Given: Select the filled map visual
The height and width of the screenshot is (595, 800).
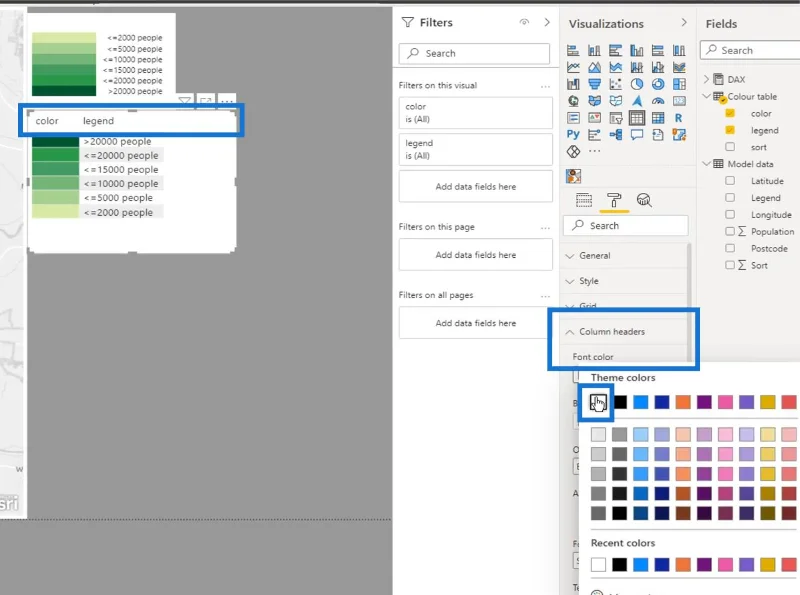Looking at the screenshot, I should (x=594, y=101).
